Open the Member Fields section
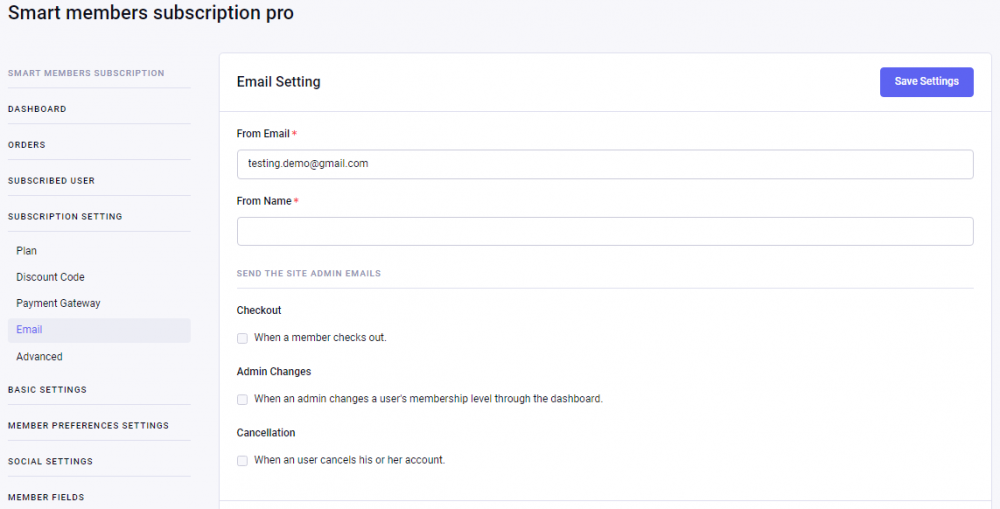The width and height of the screenshot is (1000, 509). (x=46, y=497)
